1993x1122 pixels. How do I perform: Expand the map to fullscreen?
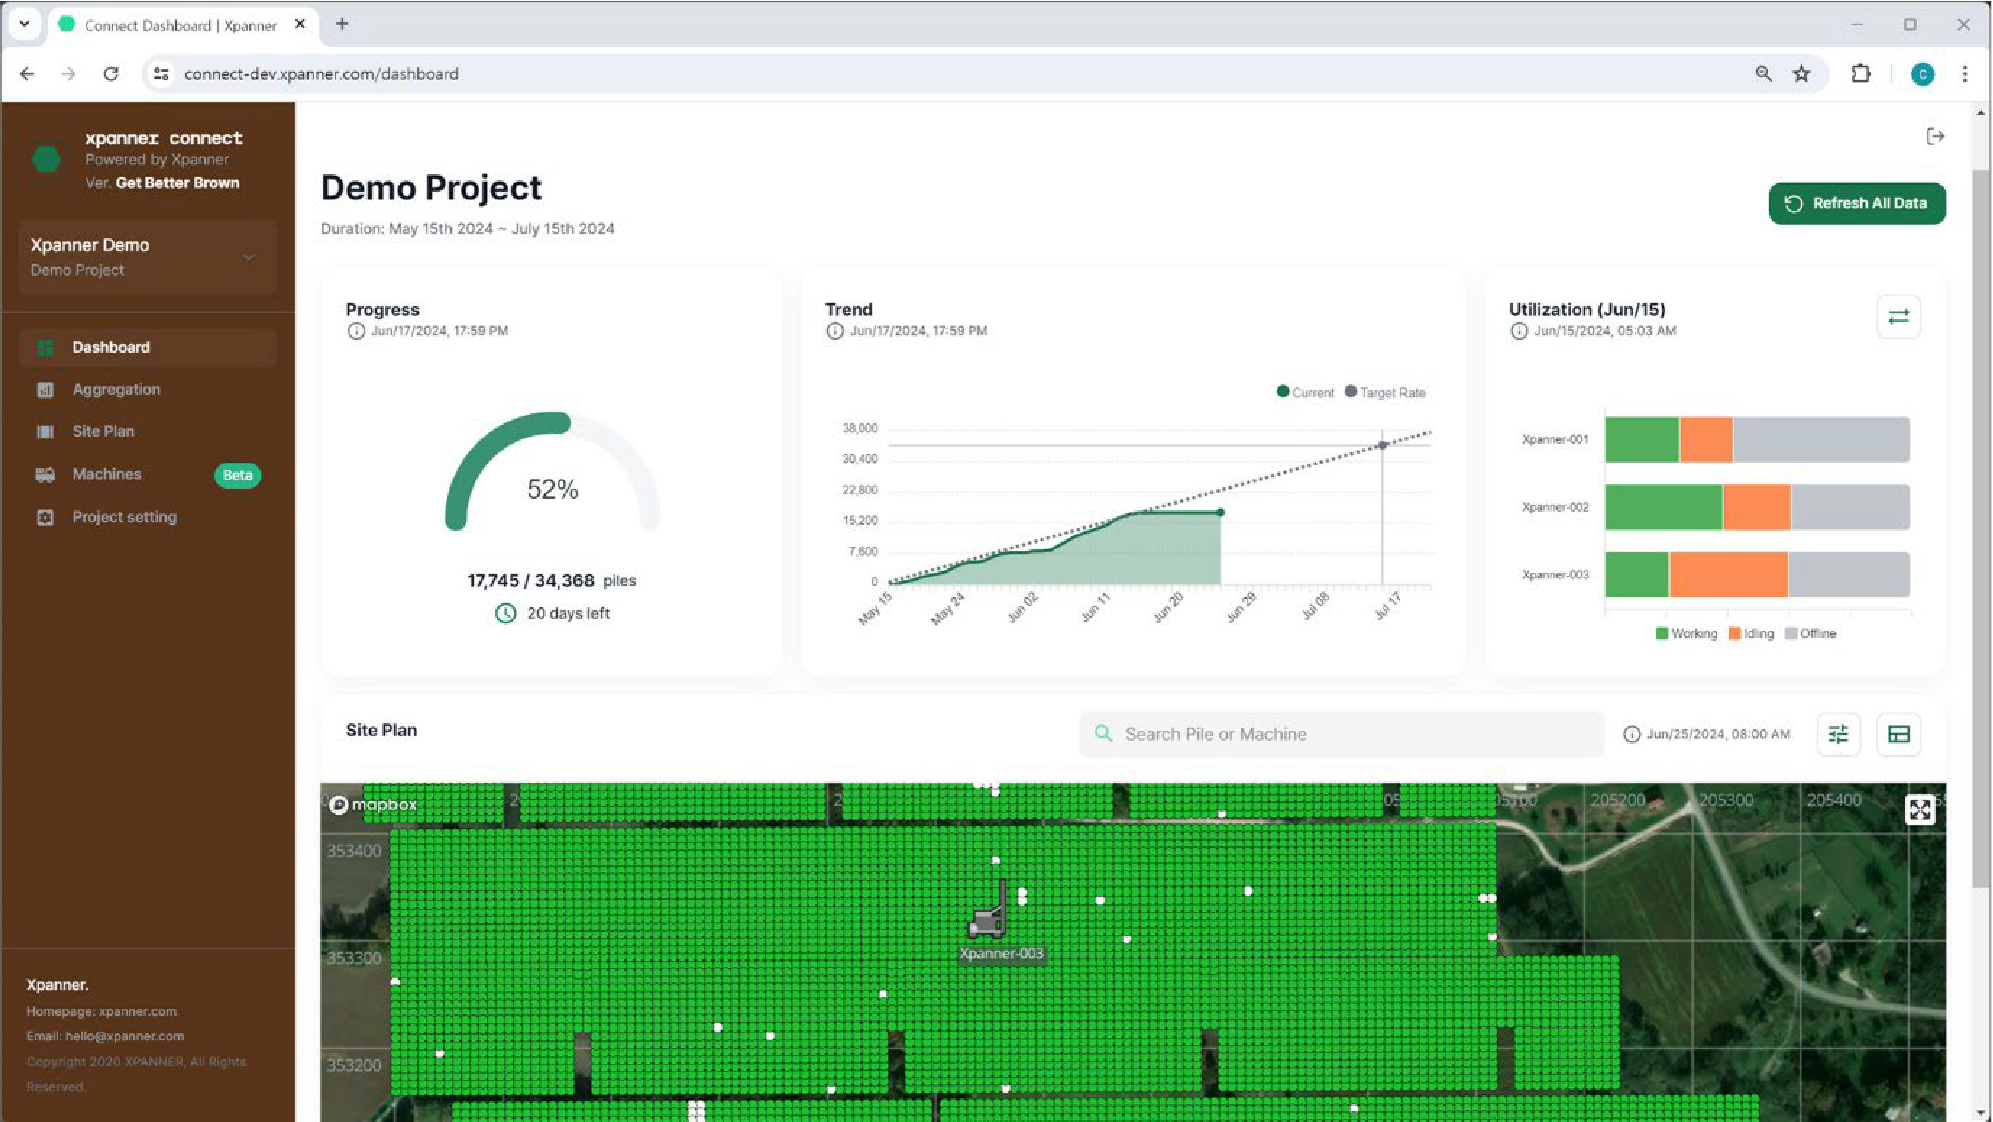point(1919,809)
